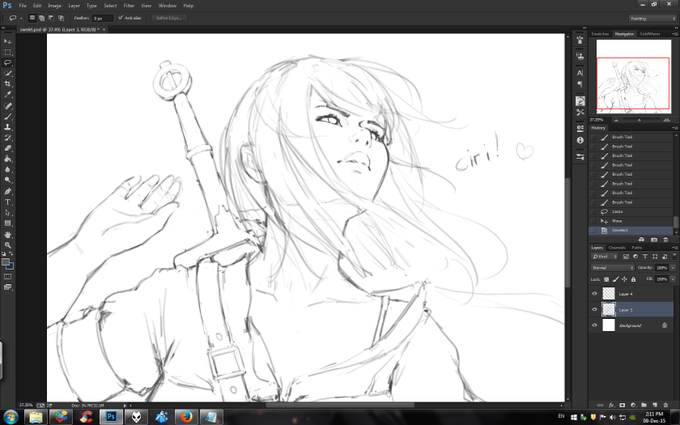Toggle lock all icon
The height and width of the screenshot is (425, 680).
tap(633, 279)
